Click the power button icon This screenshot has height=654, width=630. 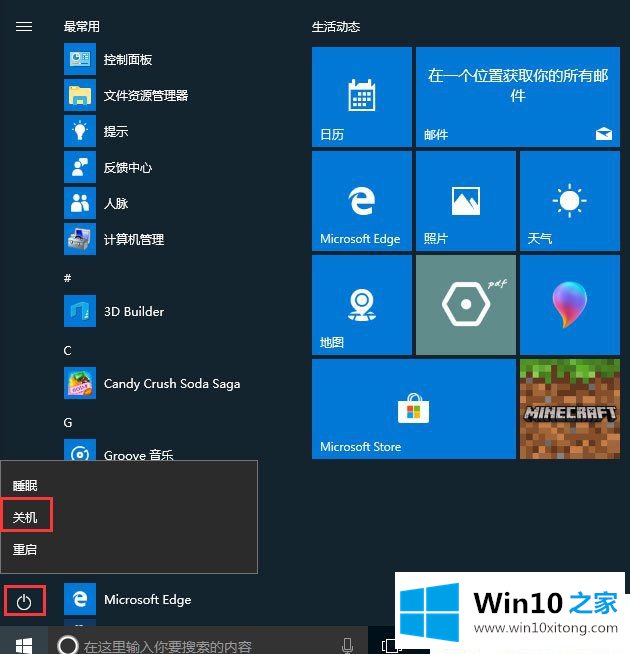click(25, 601)
